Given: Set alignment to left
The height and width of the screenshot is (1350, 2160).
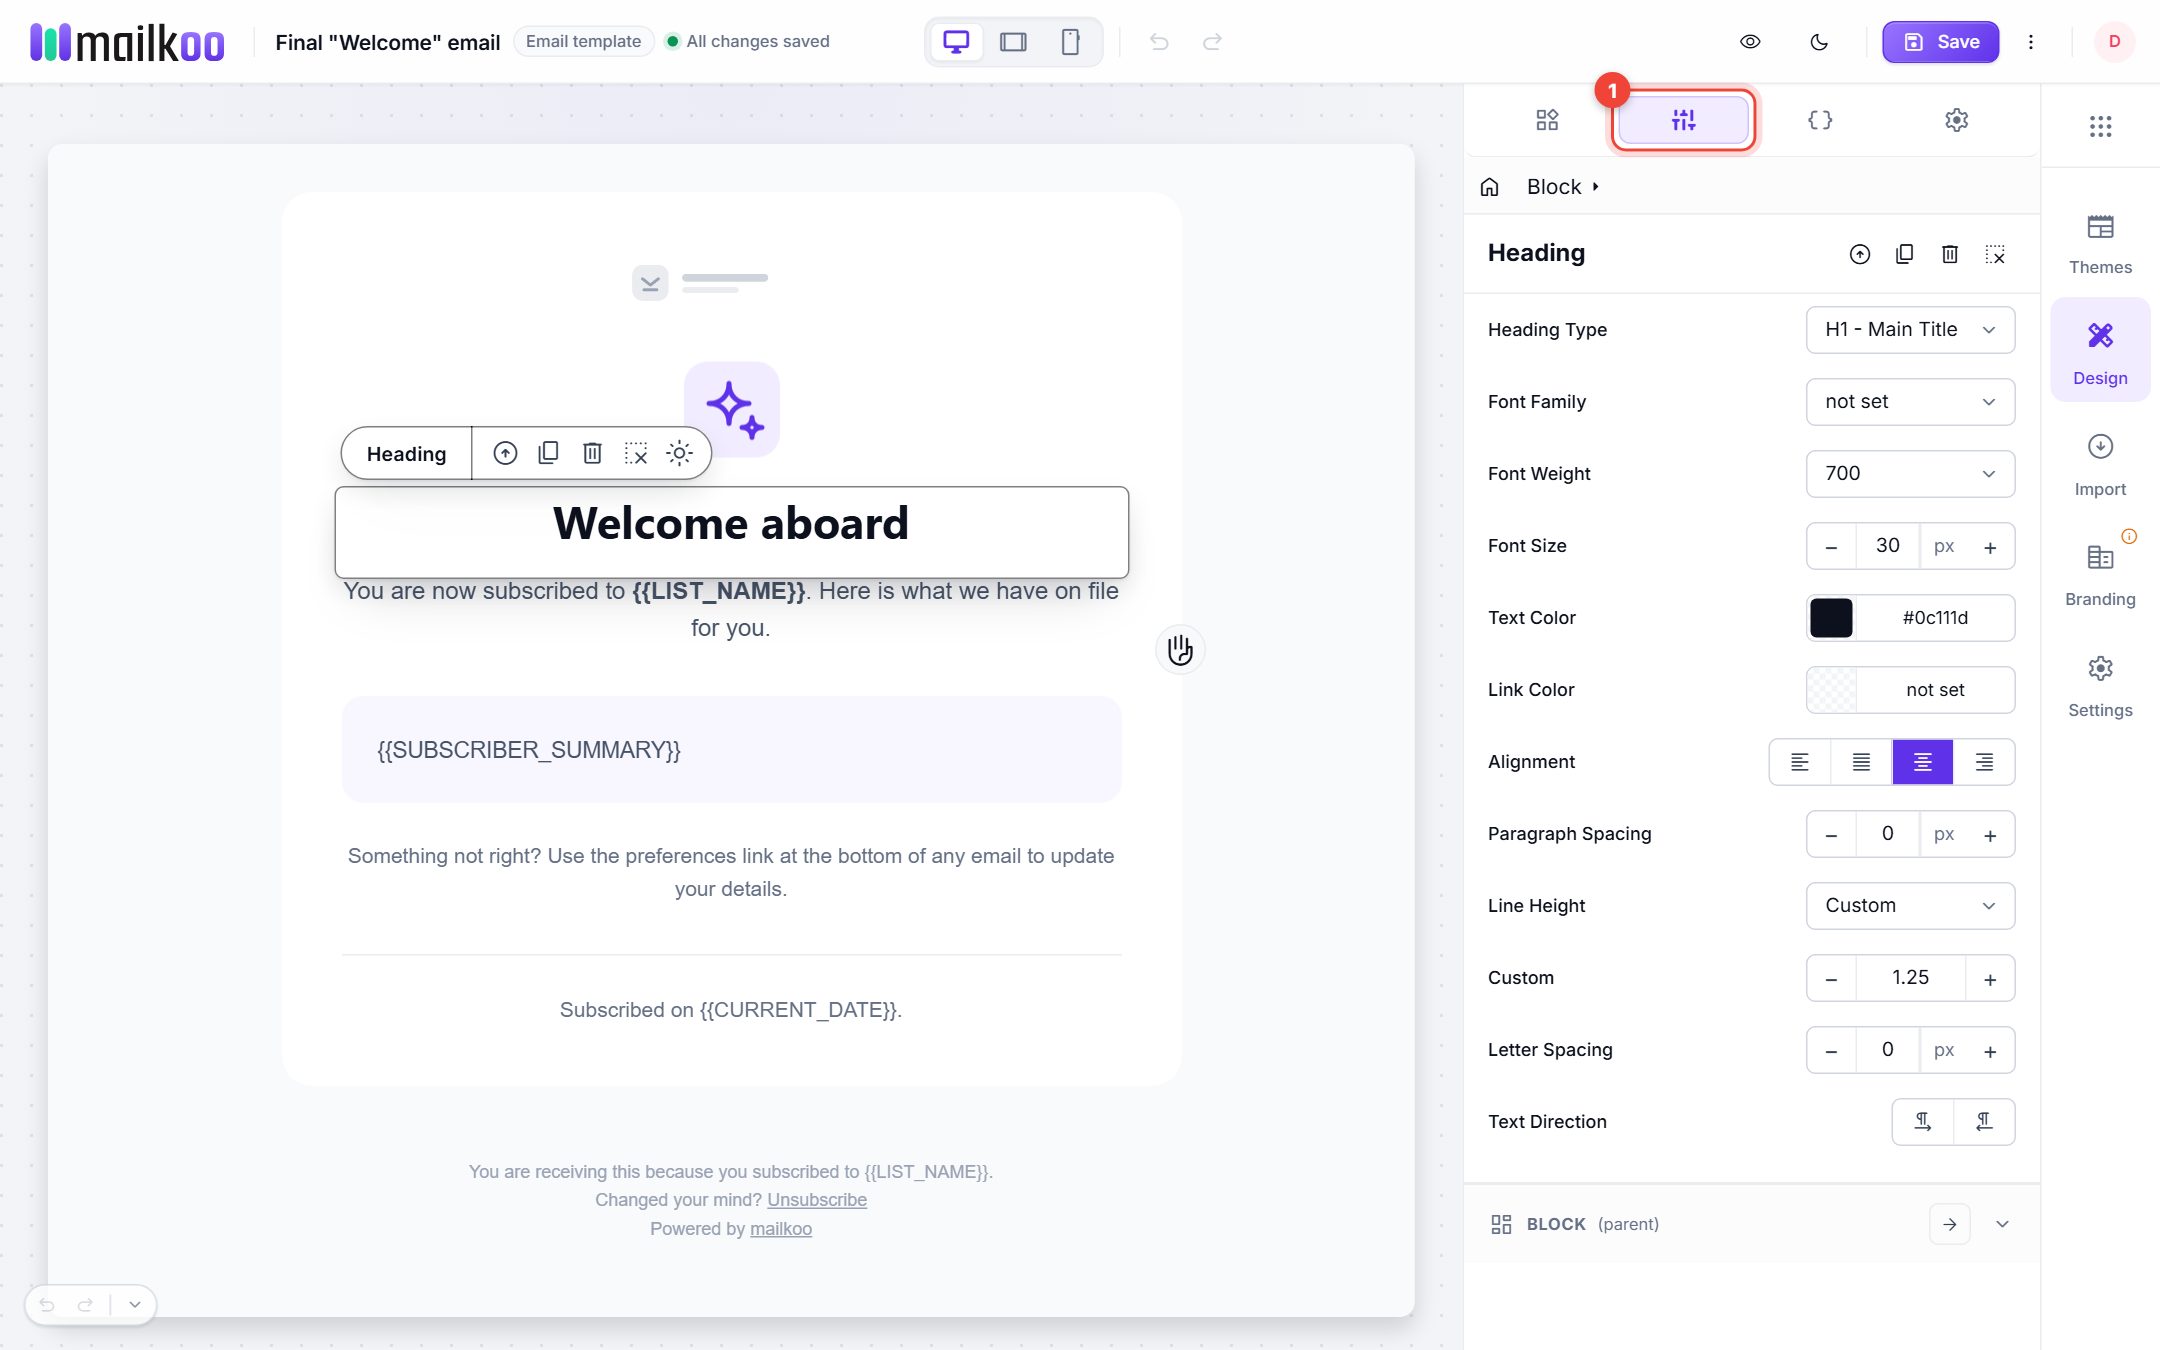Looking at the screenshot, I should click(x=1799, y=762).
